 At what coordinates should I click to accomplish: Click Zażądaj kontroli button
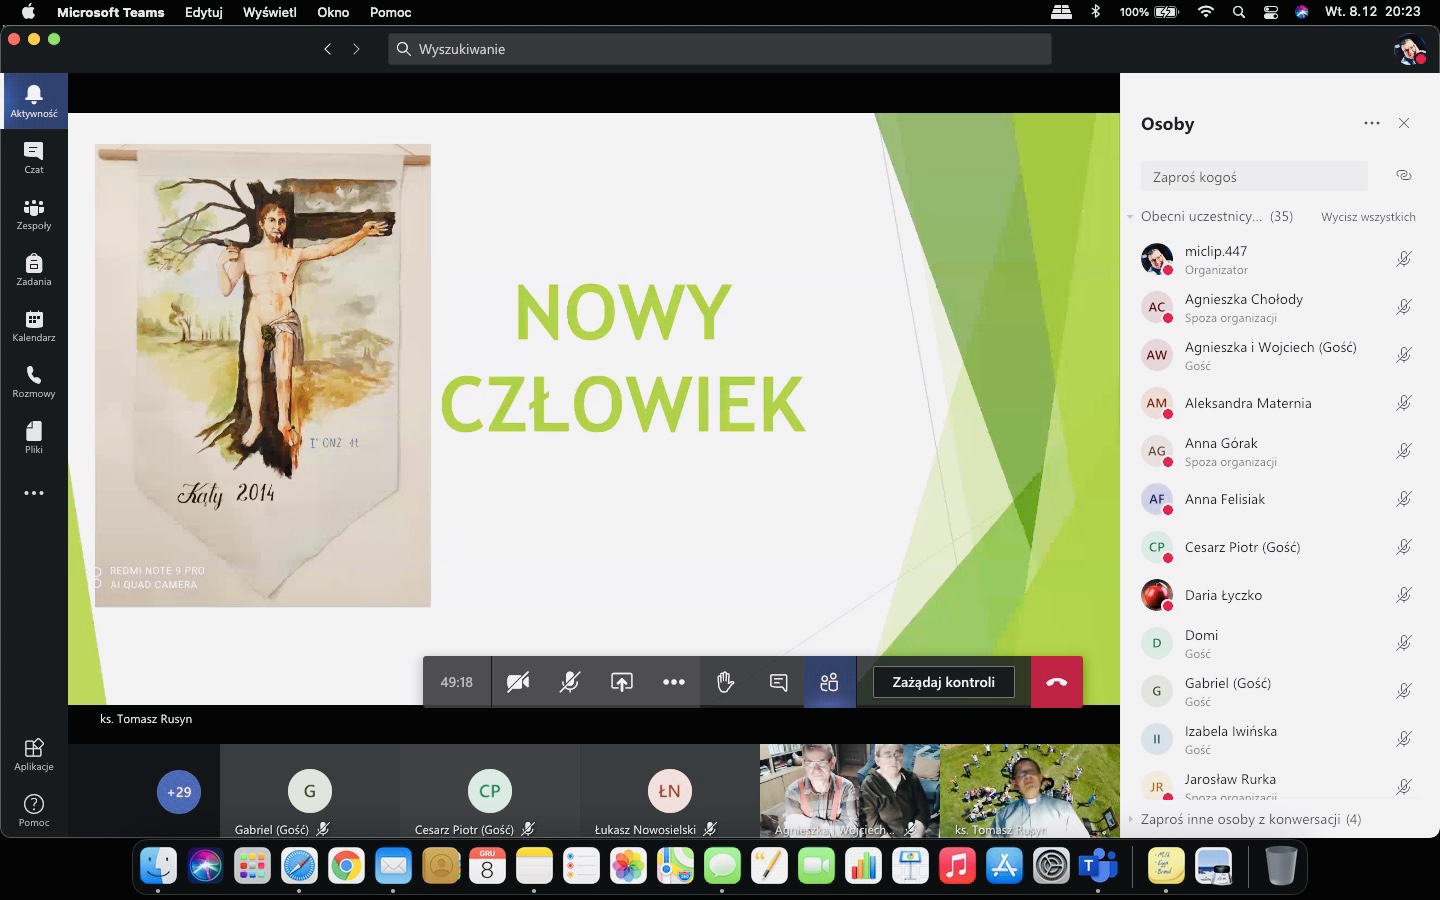tap(943, 682)
